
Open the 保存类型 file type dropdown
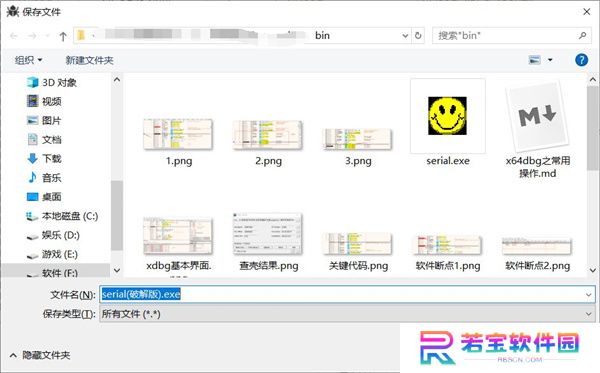[x=347, y=314]
